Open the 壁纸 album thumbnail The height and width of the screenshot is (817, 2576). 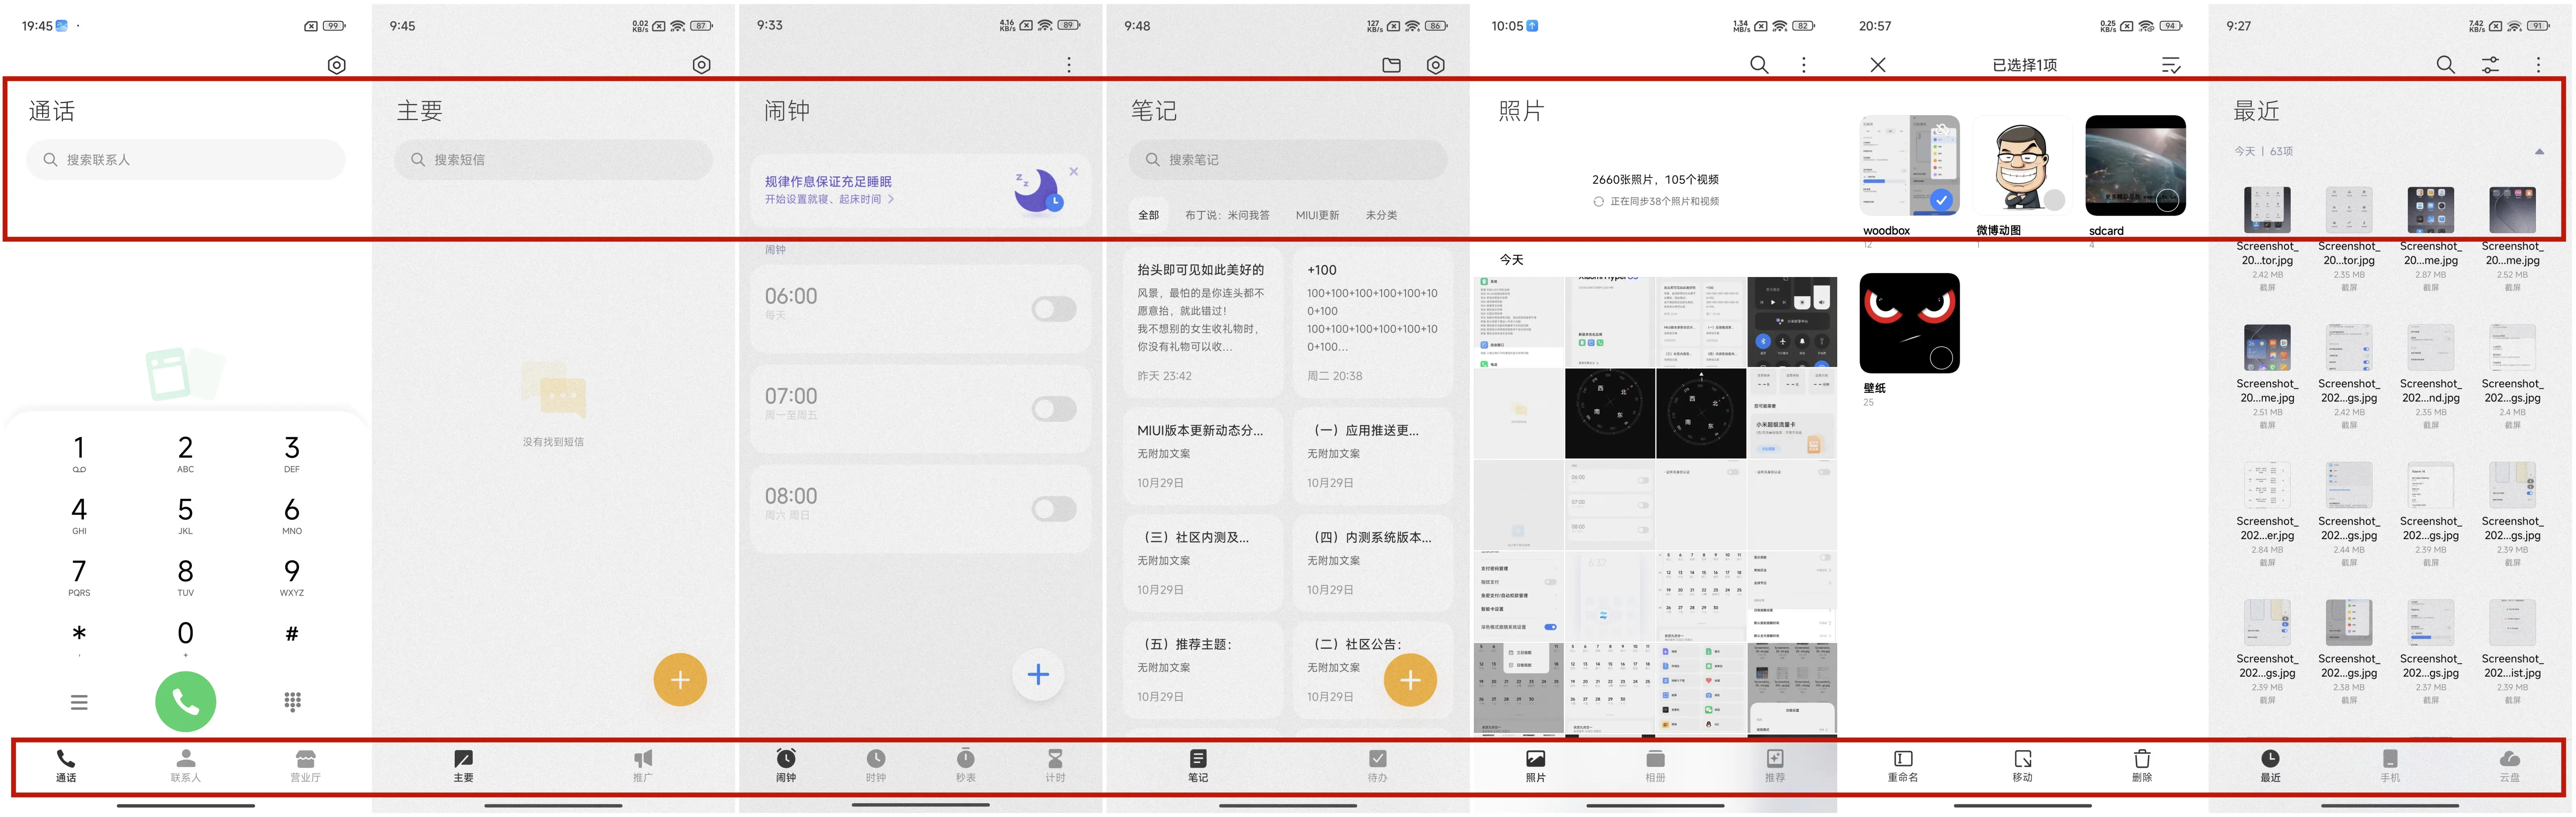pos(1909,323)
